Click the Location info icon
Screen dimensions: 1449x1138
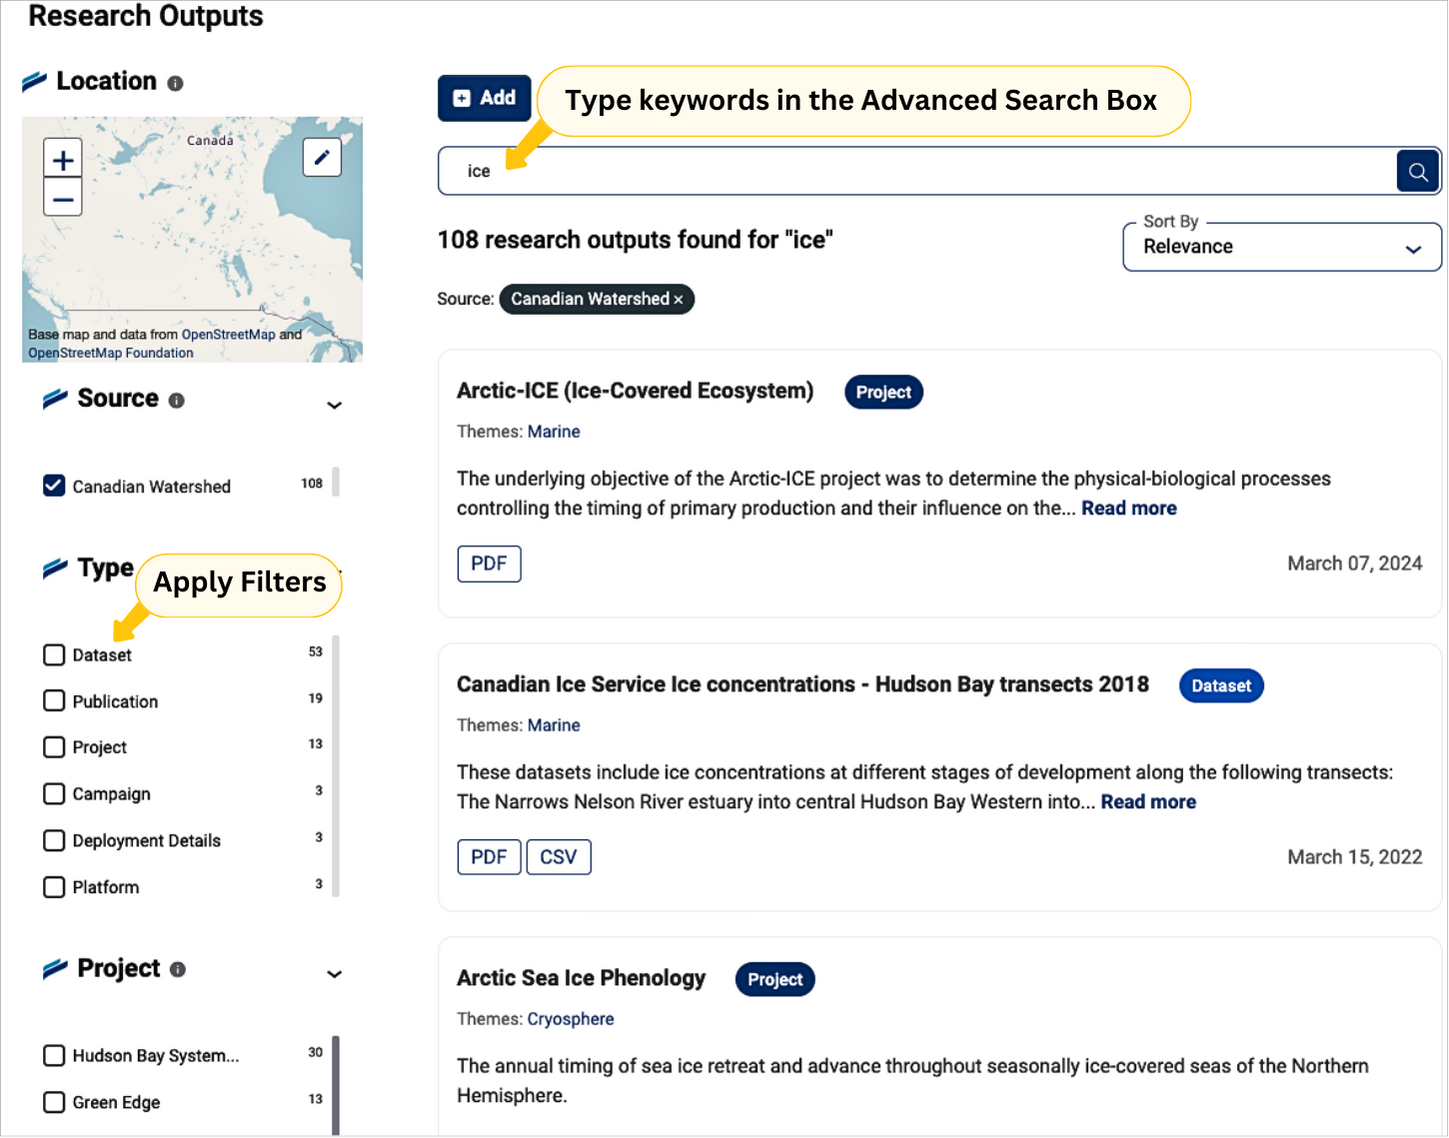pyautogui.click(x=175, y=84)
